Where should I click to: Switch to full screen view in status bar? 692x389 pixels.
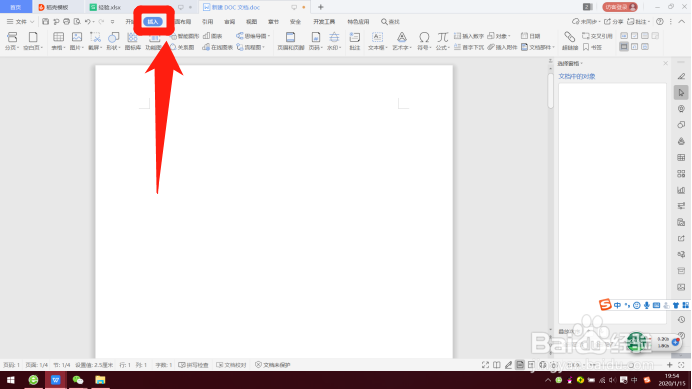(485, 365)
